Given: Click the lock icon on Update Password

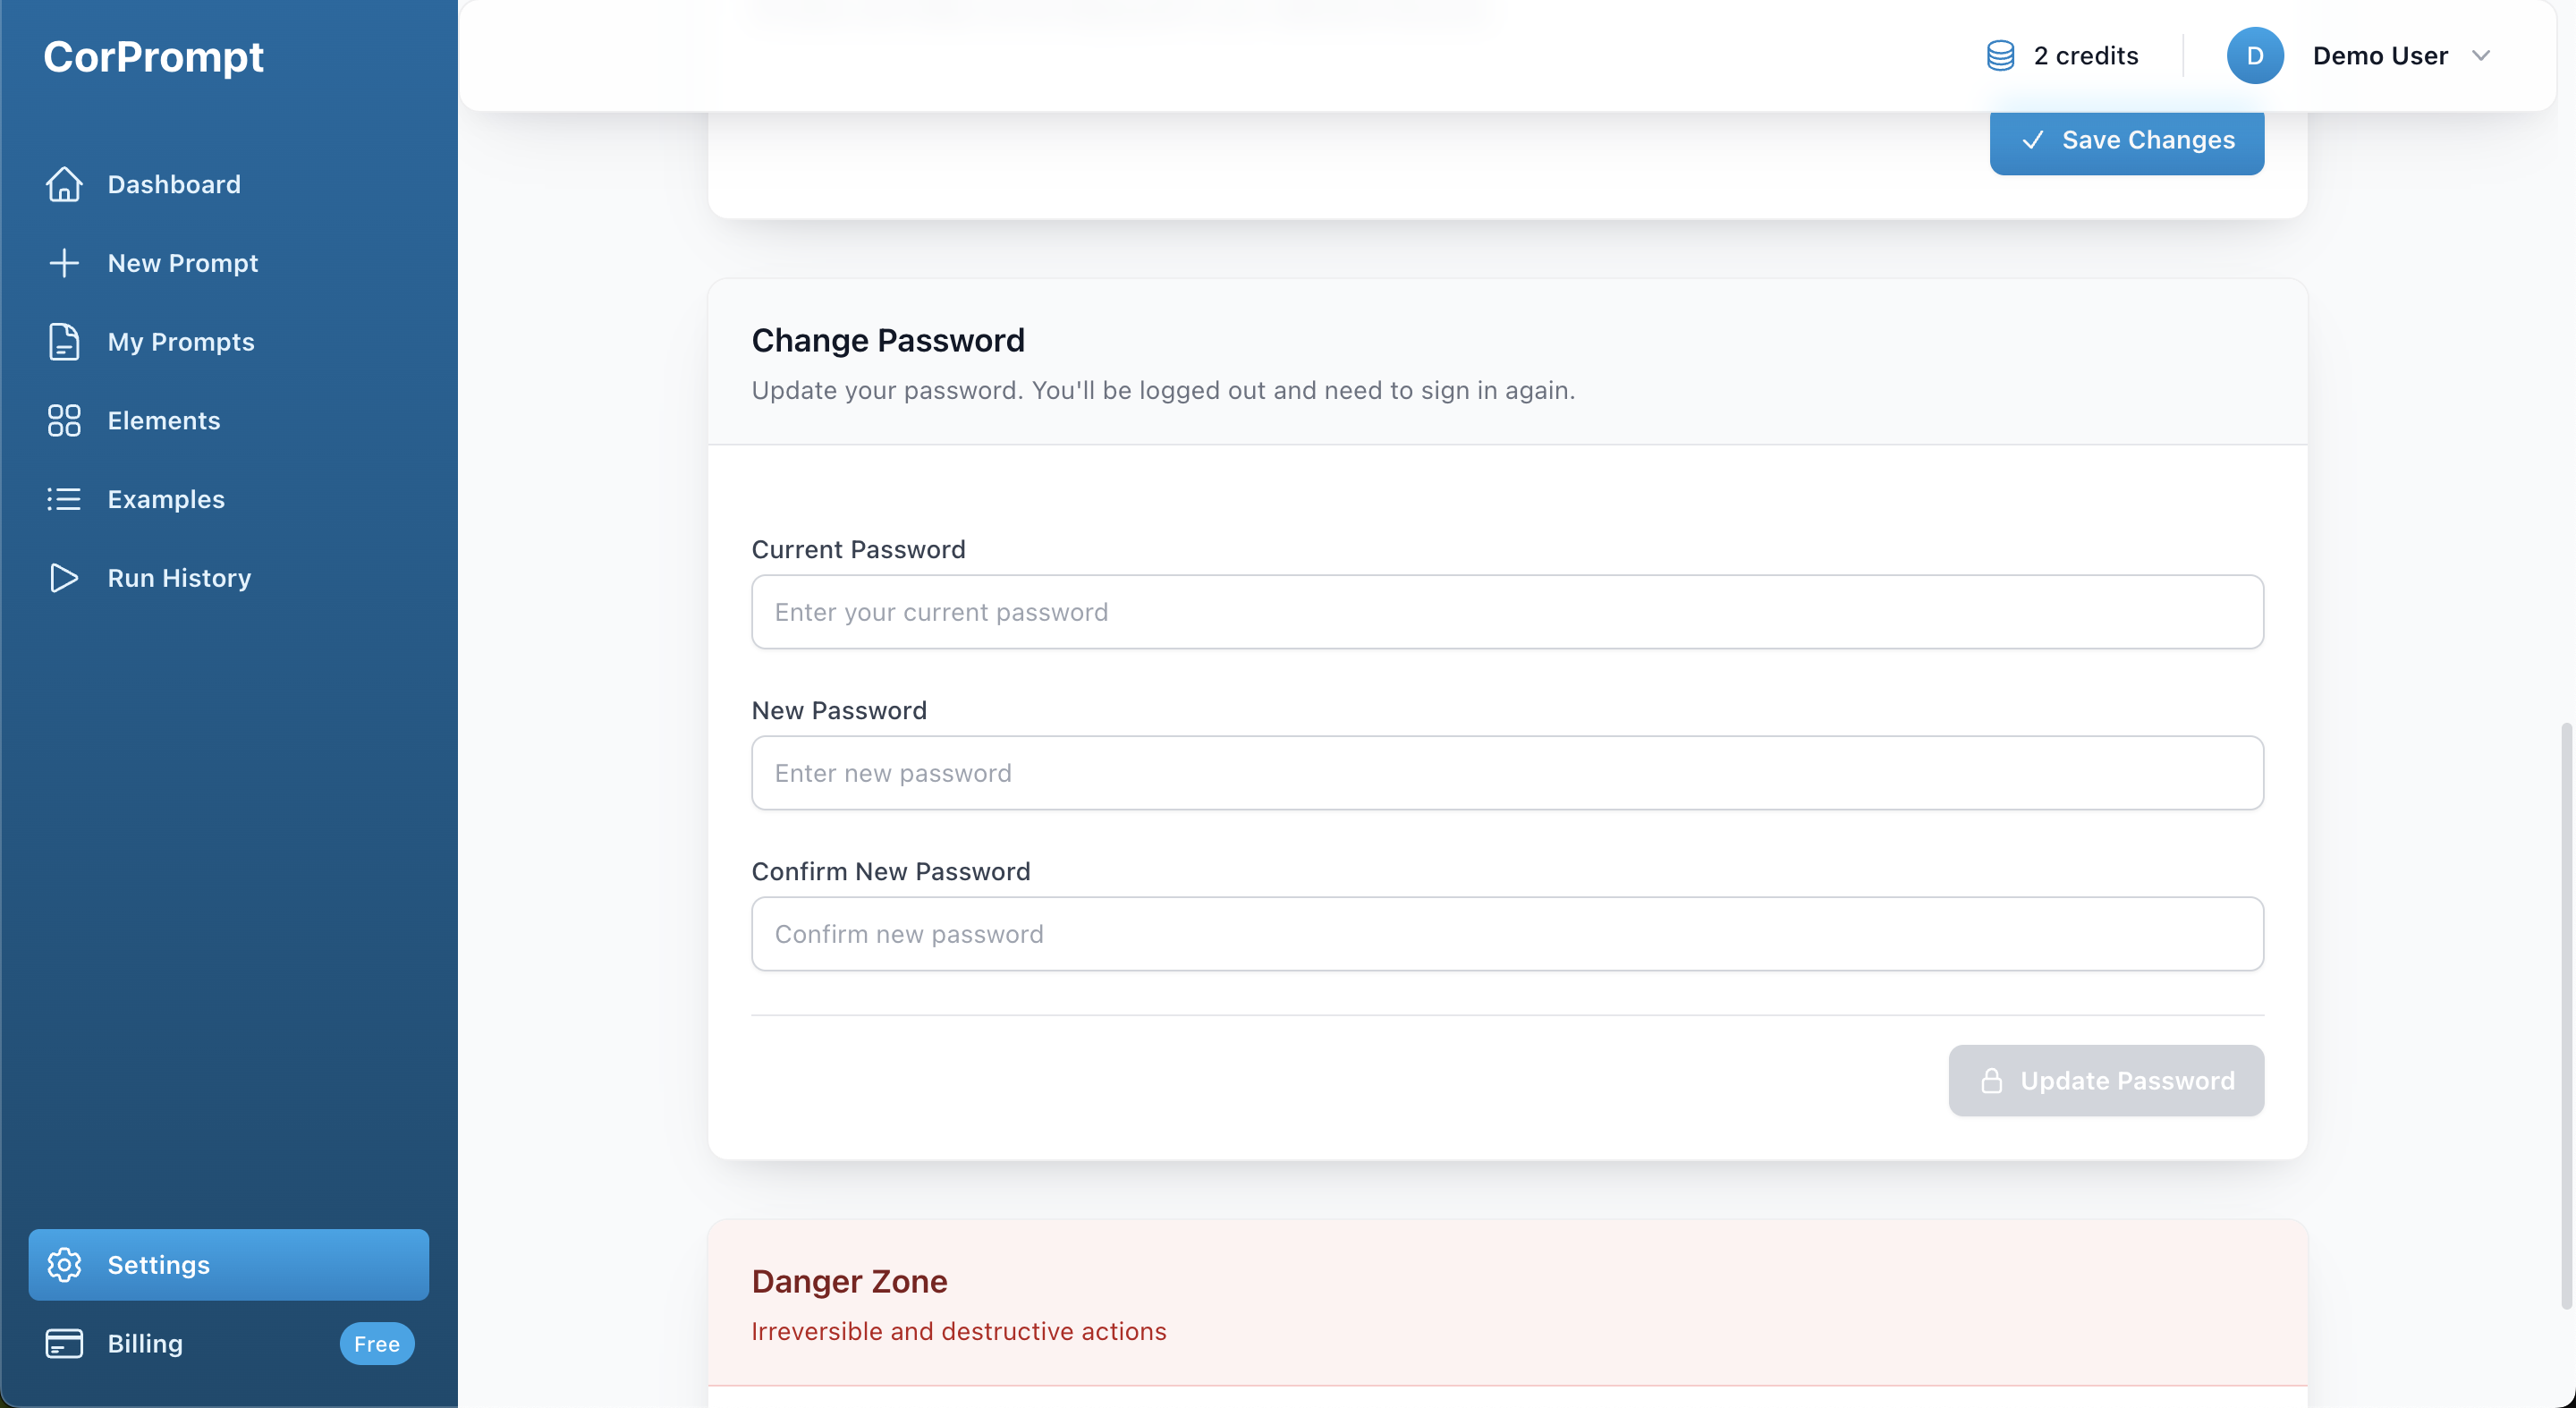Looking at the screenshot, I should [x=1992, y=1081].
